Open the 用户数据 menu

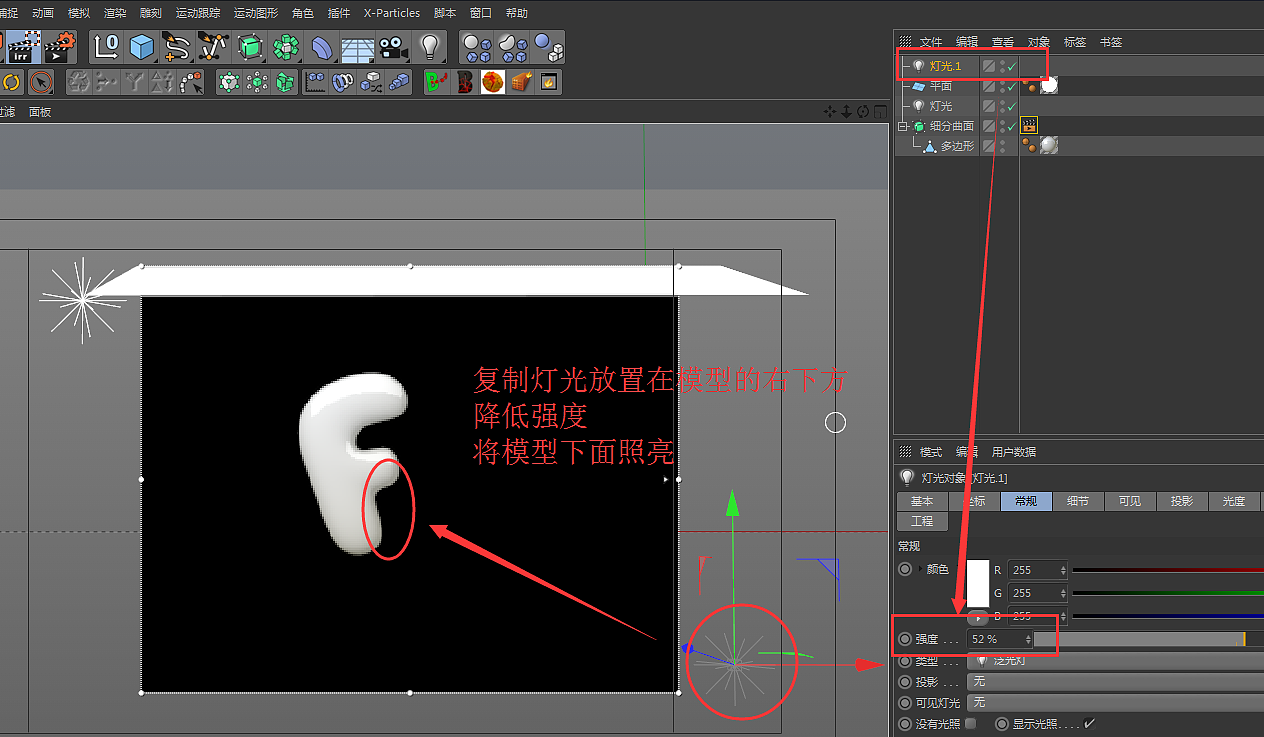[x=1014, y=452]
